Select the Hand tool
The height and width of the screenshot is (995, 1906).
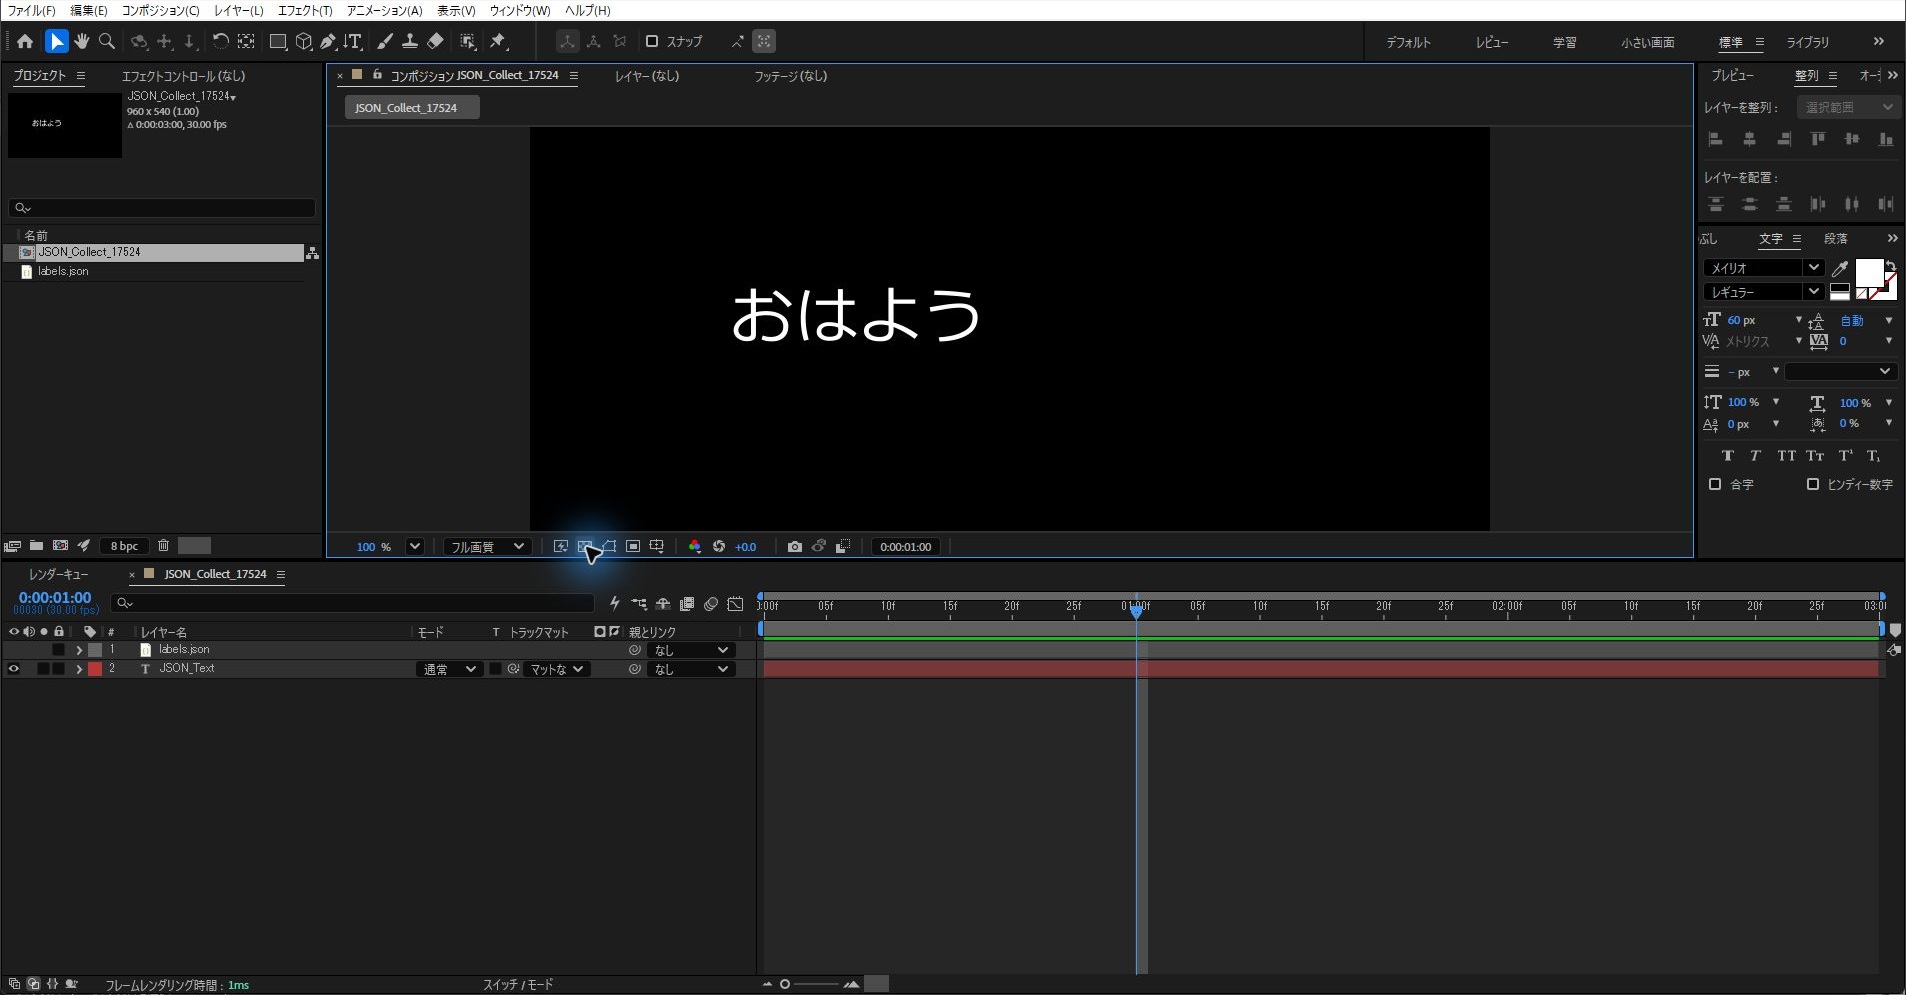pos(82,41)
